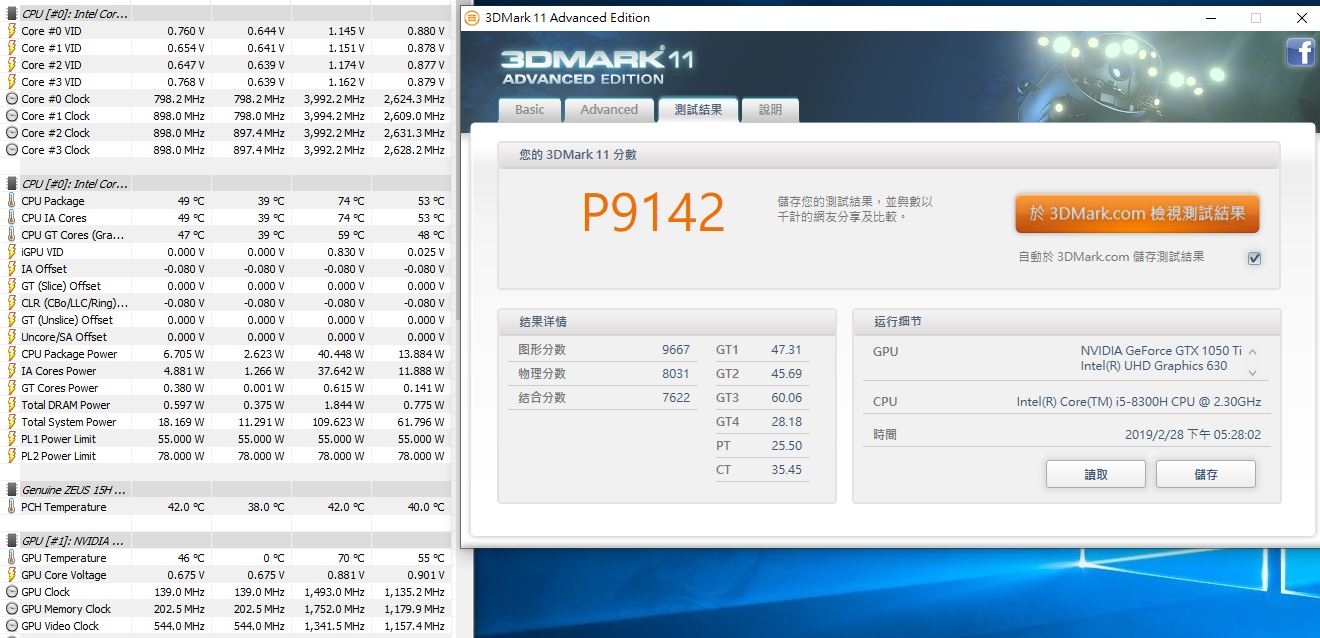Select the GT Cores Power lightning icon
The width and height of the screenshot is (1320, 638).
11,388
